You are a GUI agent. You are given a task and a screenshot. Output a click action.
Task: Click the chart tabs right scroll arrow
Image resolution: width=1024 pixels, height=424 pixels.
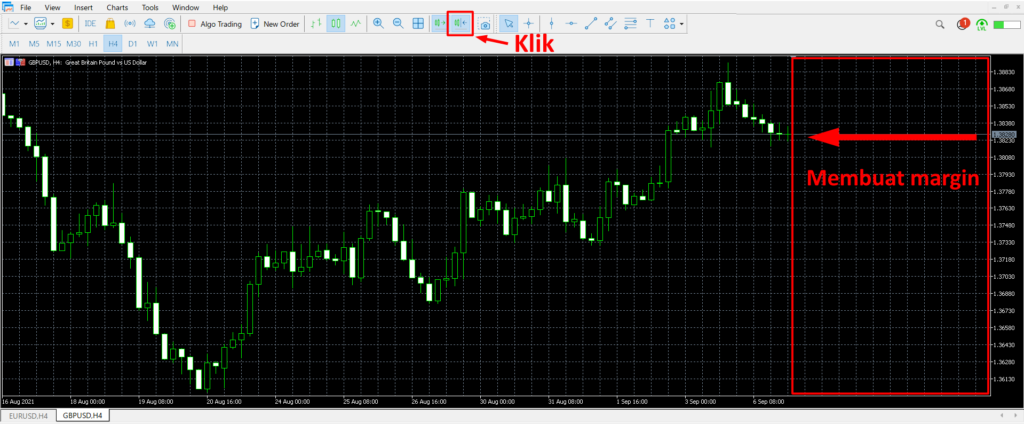coord(1017,416)
